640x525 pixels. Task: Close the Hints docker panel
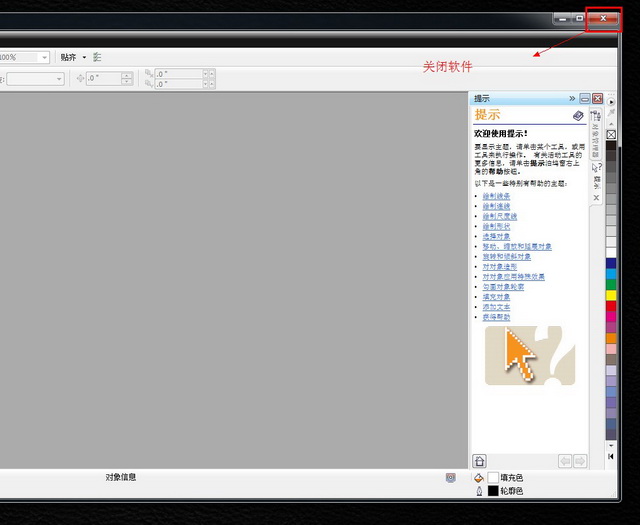597,99
